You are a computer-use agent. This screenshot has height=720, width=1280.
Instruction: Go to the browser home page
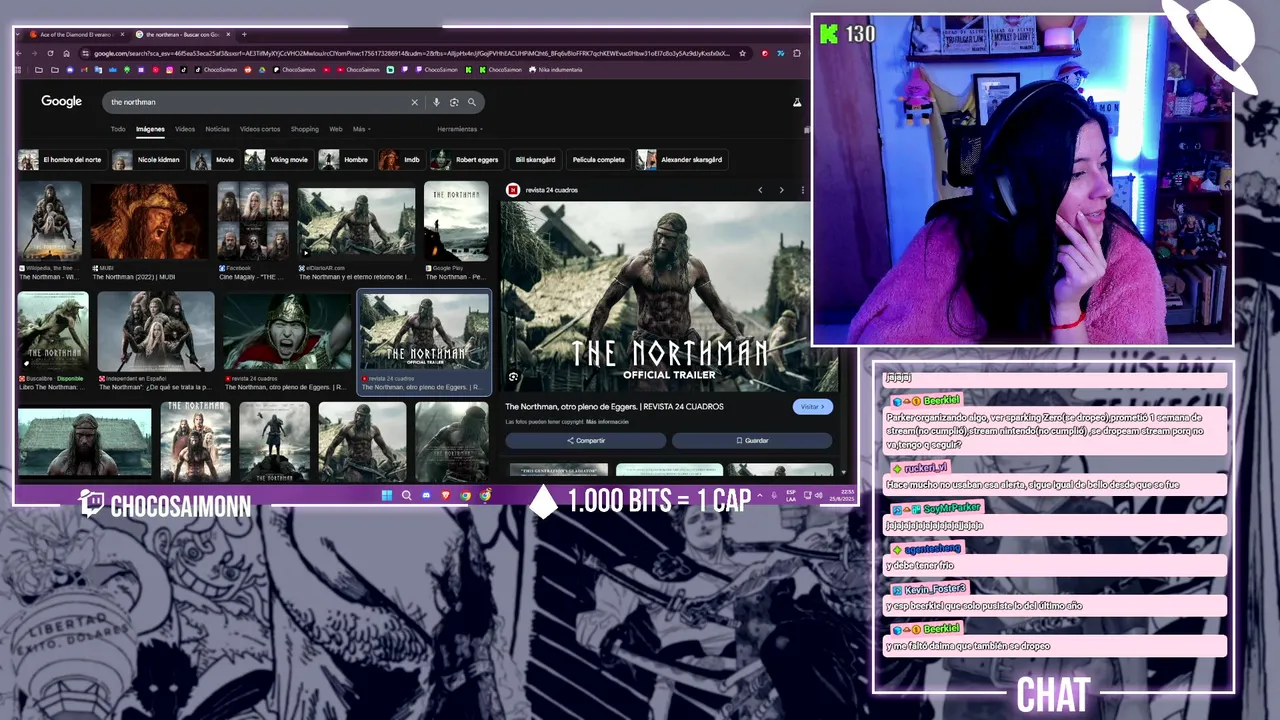click(x=67, y=53)
